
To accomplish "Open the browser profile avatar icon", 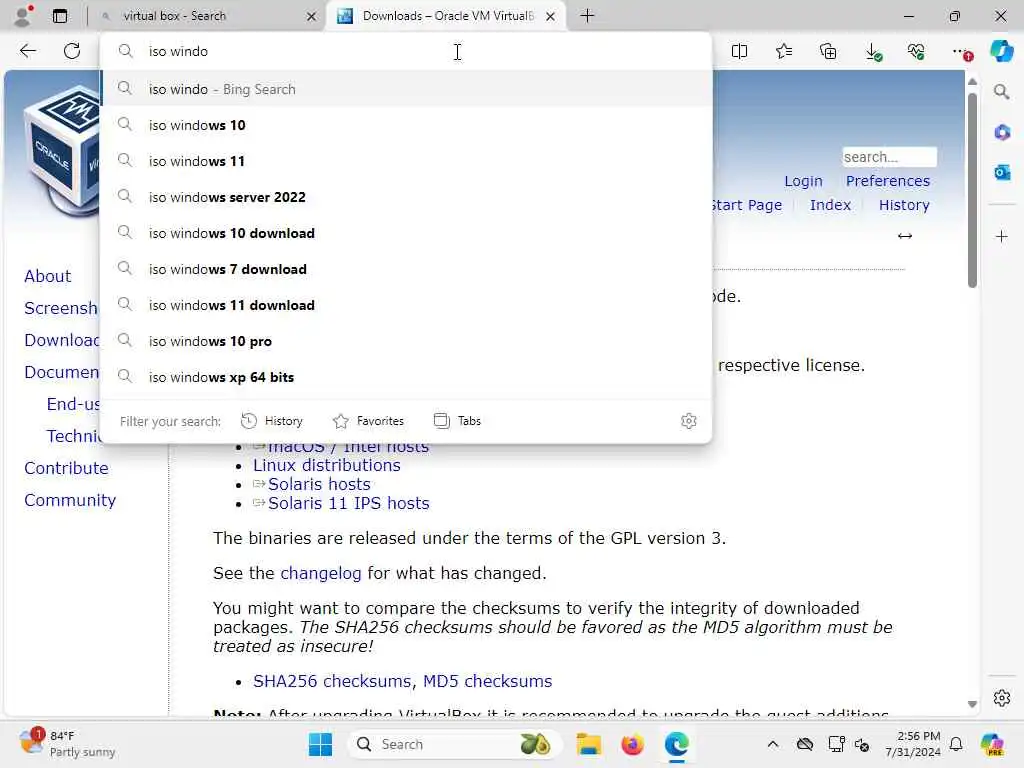I will 22,16.
